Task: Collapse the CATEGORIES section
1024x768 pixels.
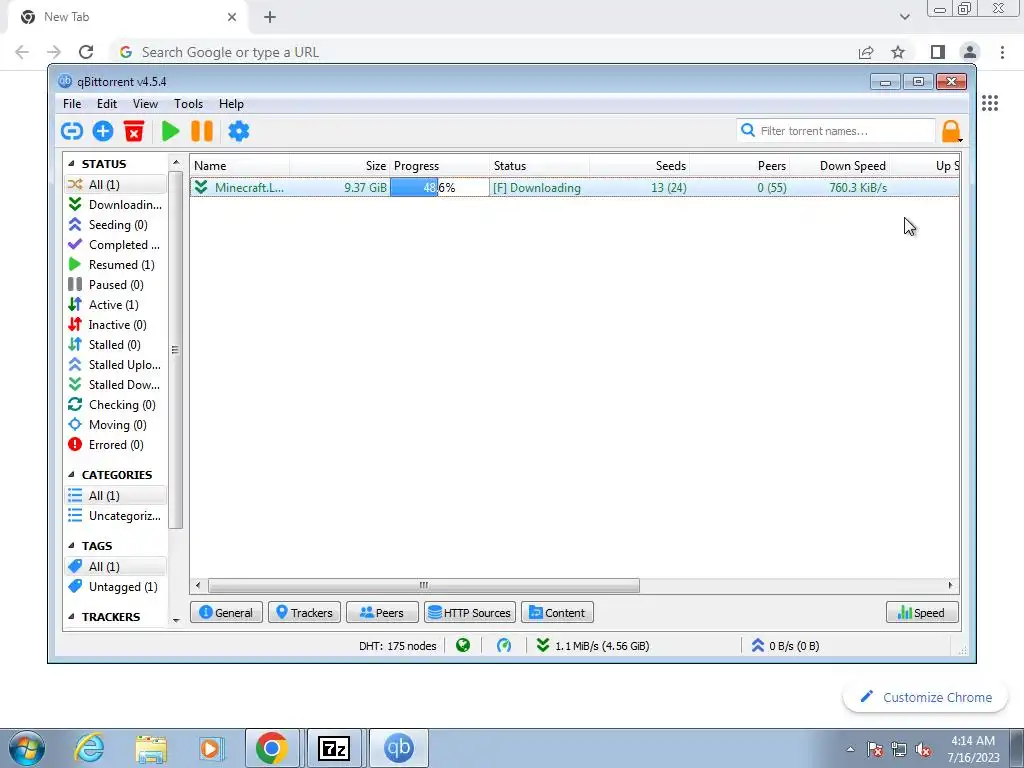Action: (71, 475)
